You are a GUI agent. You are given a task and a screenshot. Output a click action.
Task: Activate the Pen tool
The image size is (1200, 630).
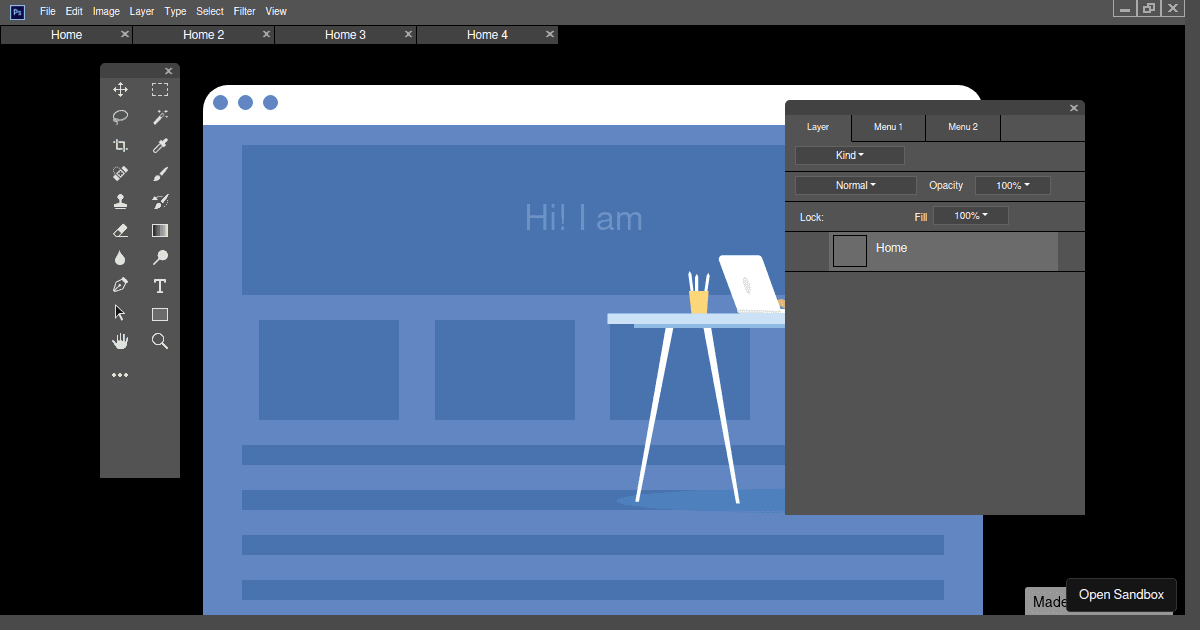[120, 285]
